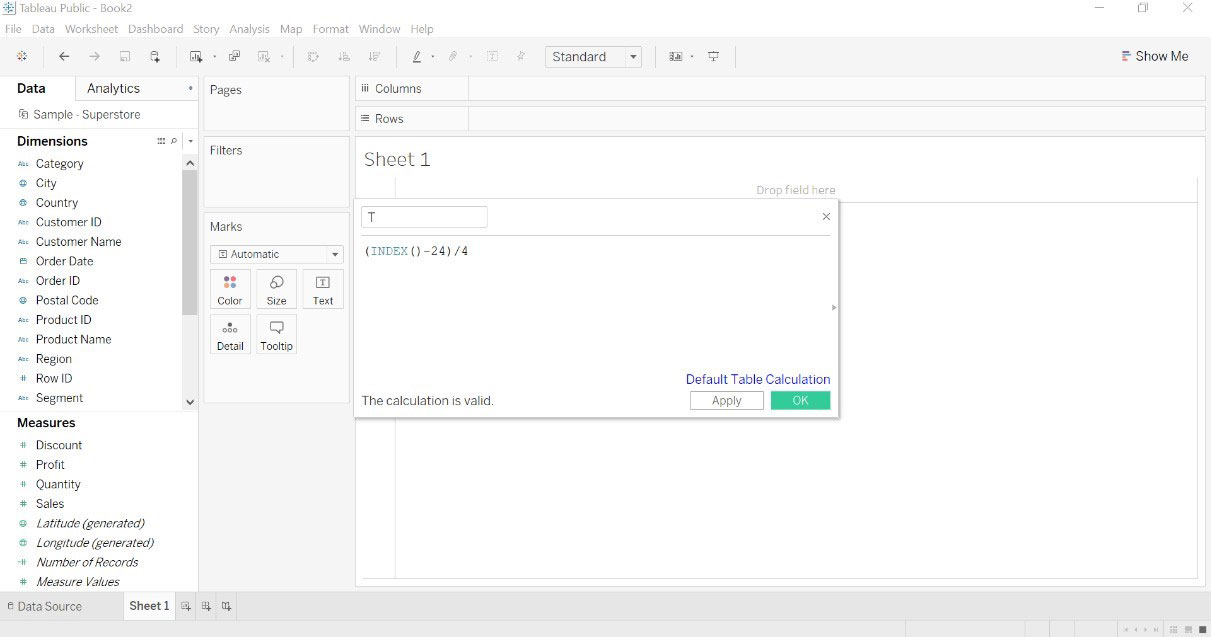Click the Detail mark card

tap(230, 335)
